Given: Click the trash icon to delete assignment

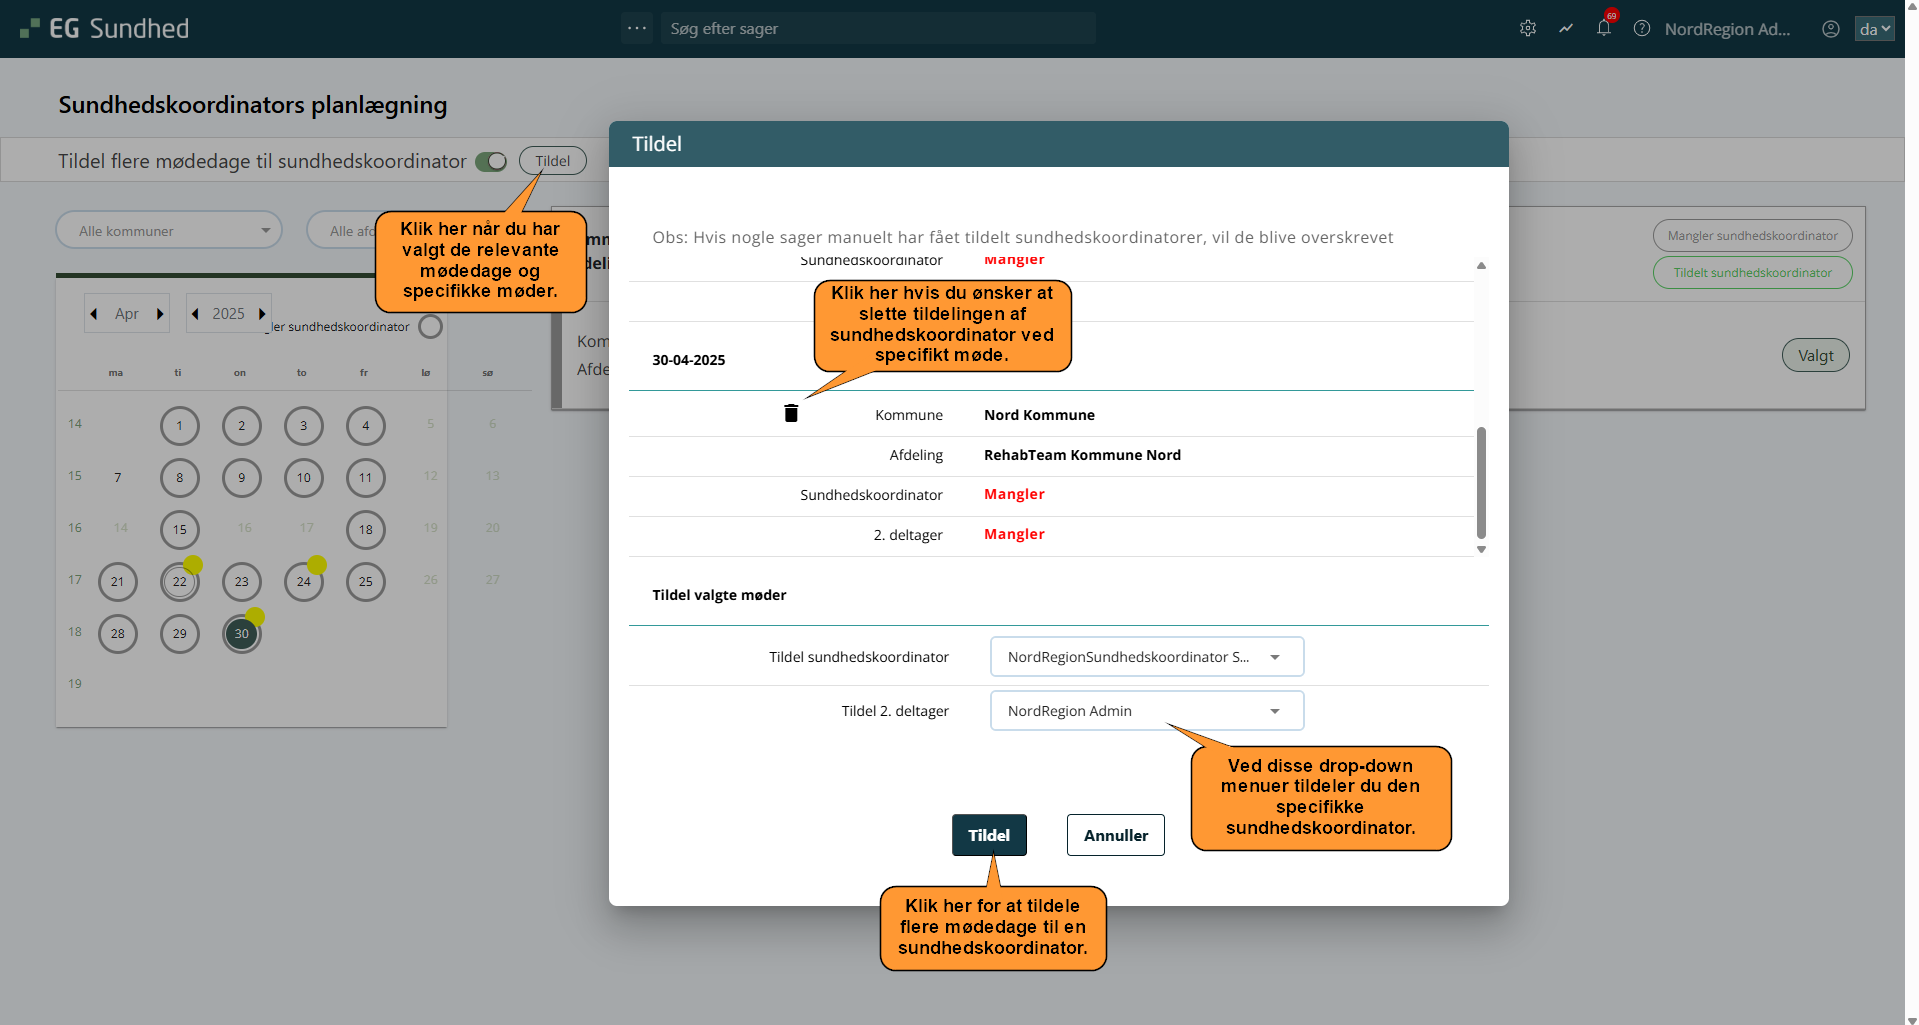Looking at the screenshot, I should point(791,414).
